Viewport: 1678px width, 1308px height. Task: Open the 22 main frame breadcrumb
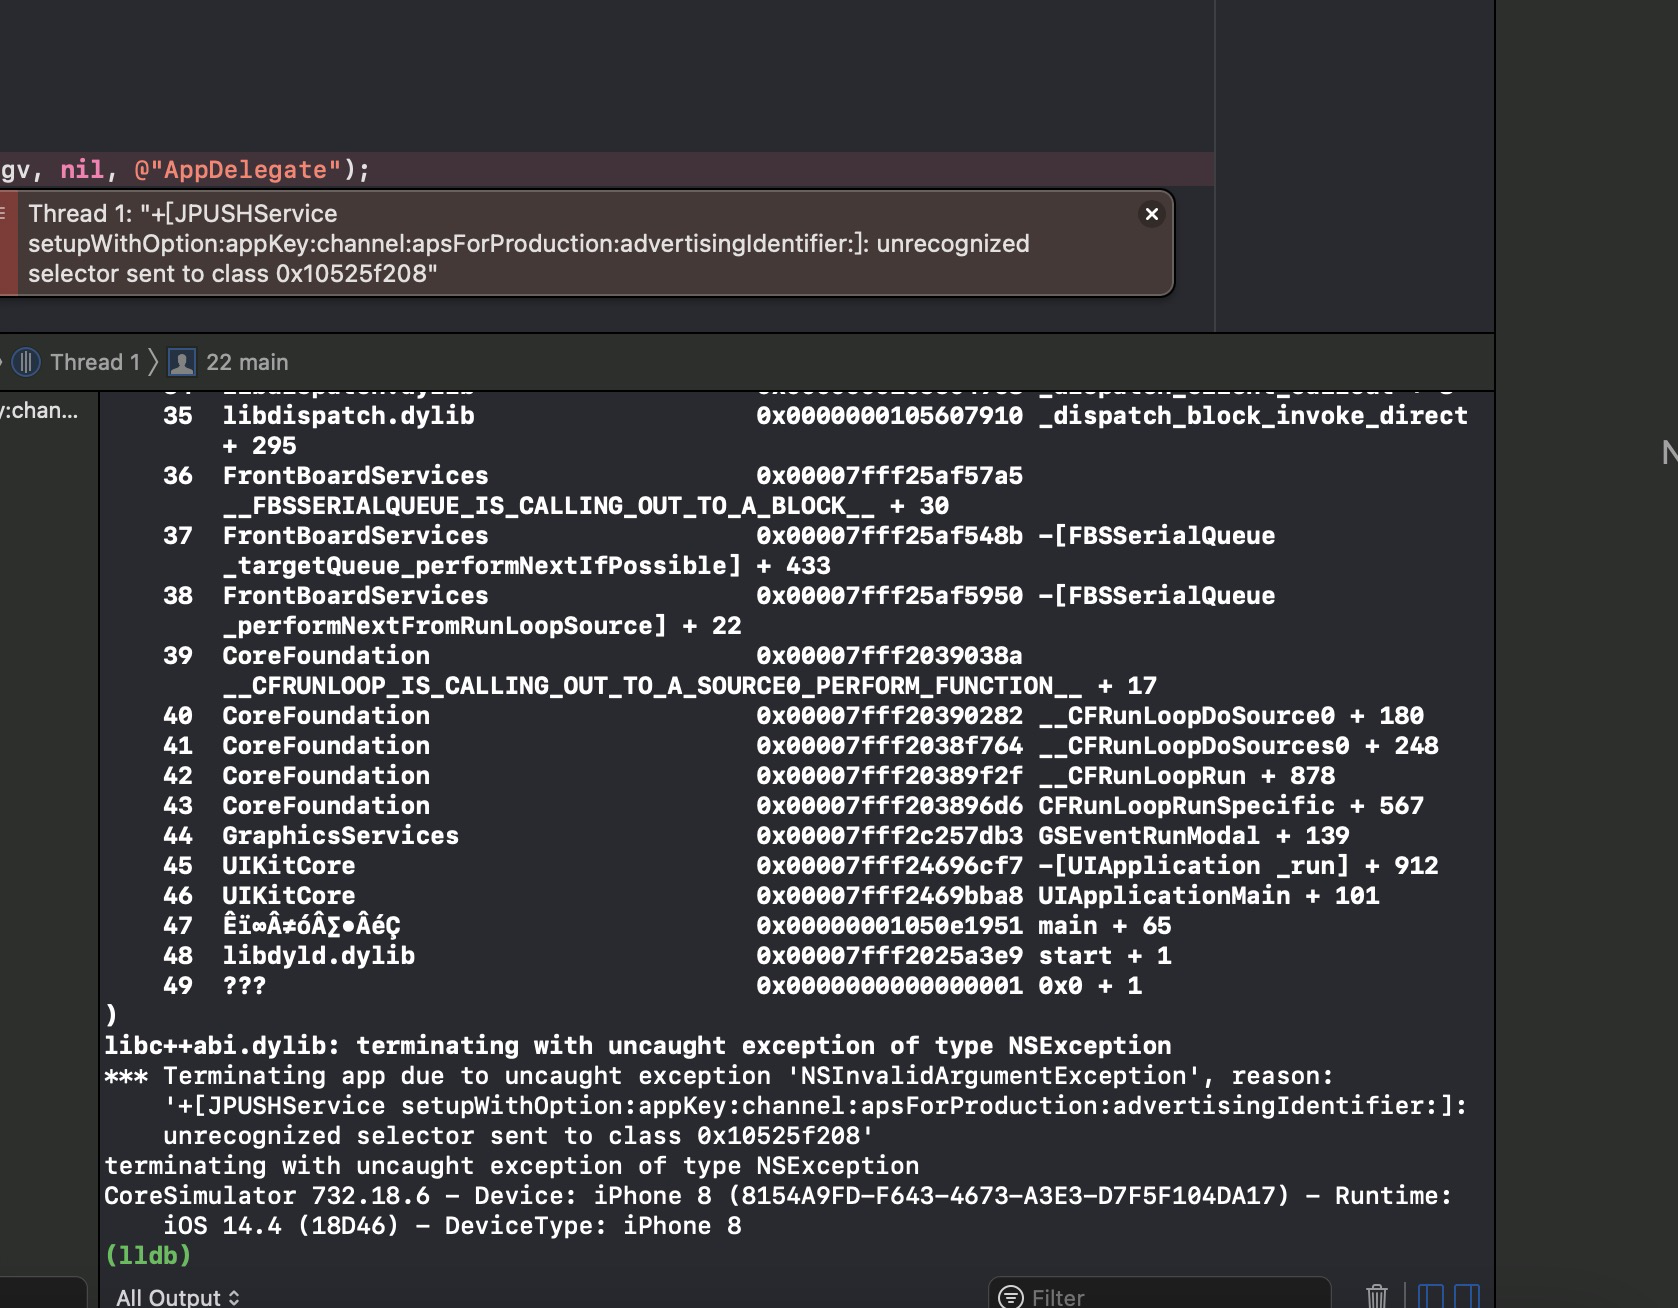pos(246,362)
